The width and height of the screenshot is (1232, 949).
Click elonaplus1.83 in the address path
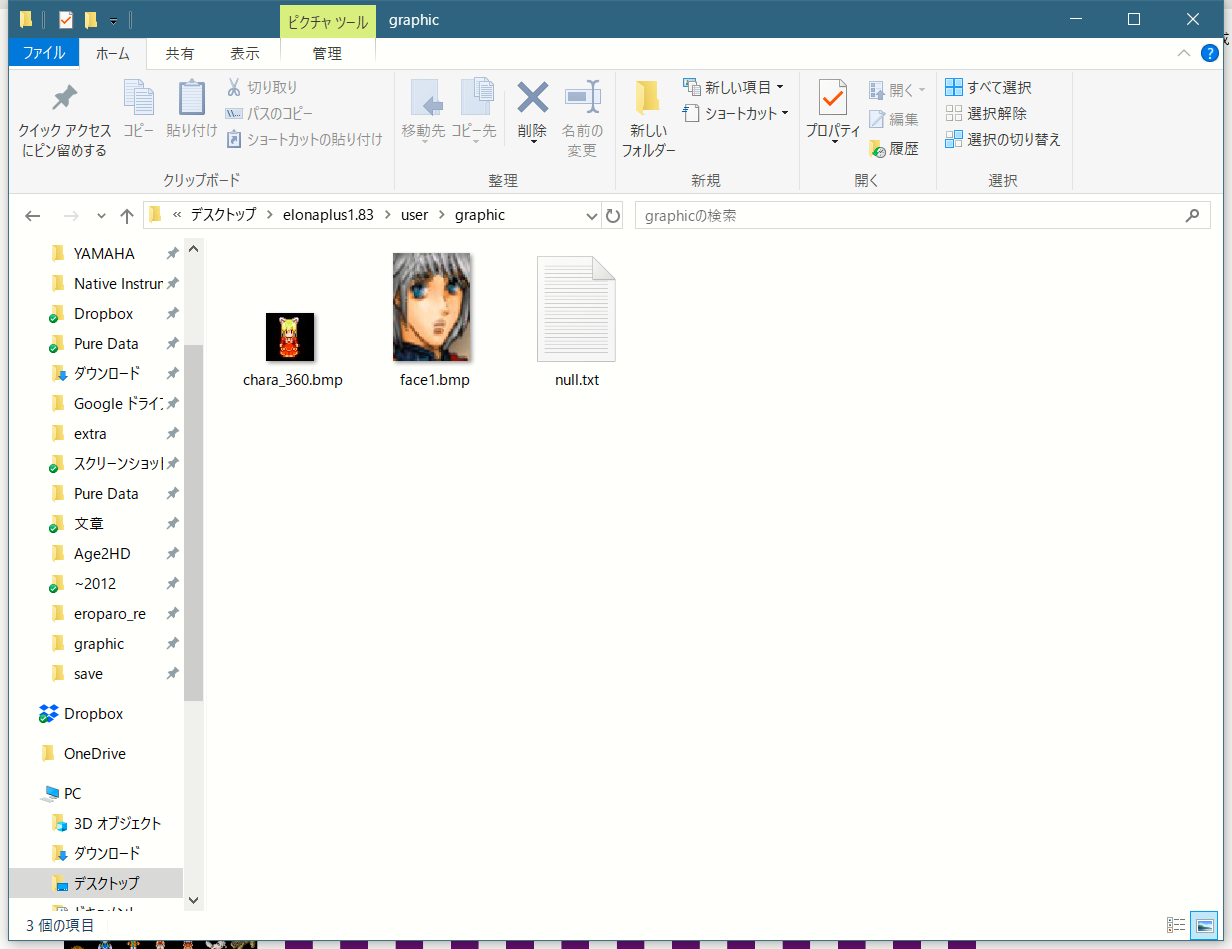[328, 215]
